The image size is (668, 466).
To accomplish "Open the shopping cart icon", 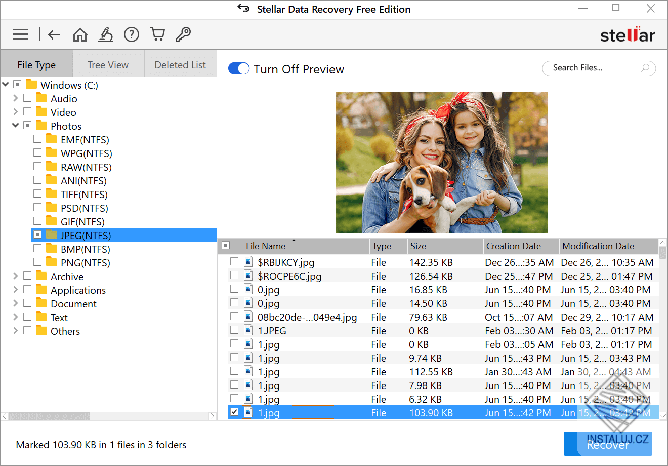I will (158, 35).
